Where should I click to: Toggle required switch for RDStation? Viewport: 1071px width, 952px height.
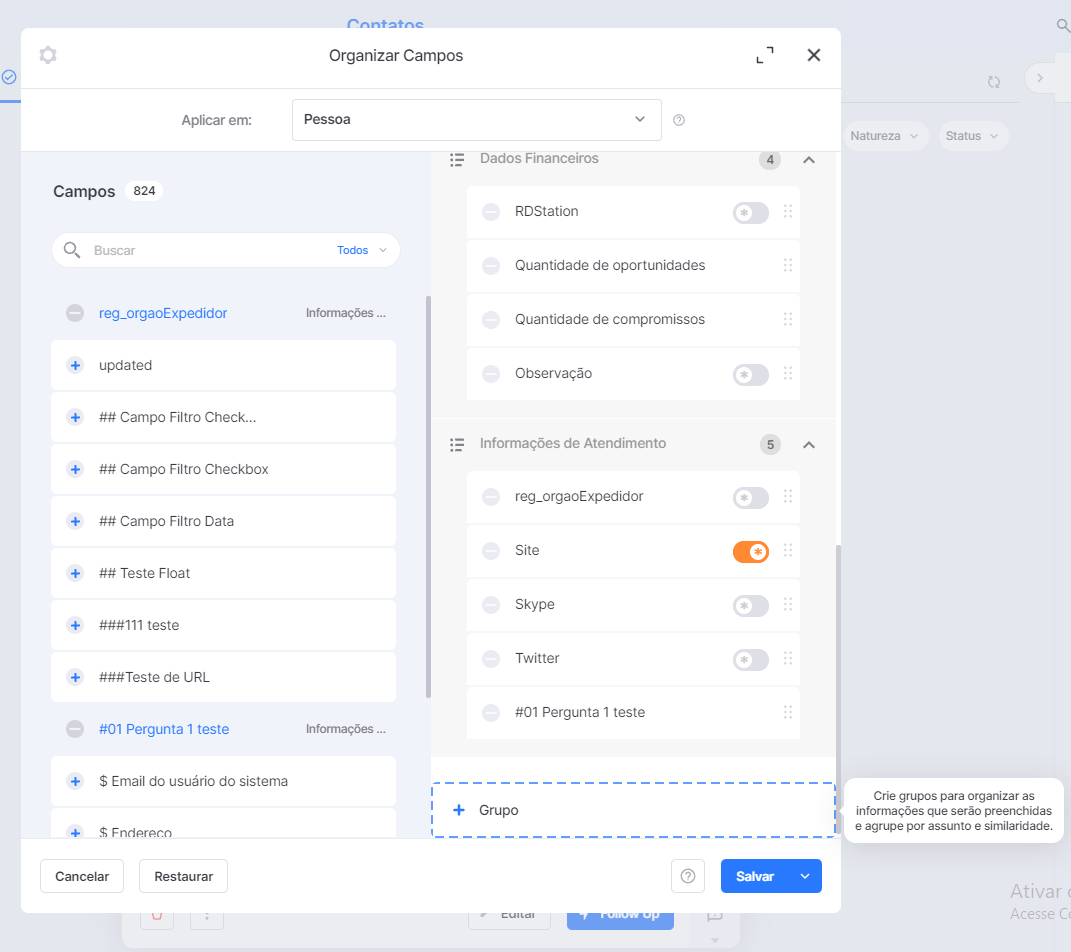point(751,212)
